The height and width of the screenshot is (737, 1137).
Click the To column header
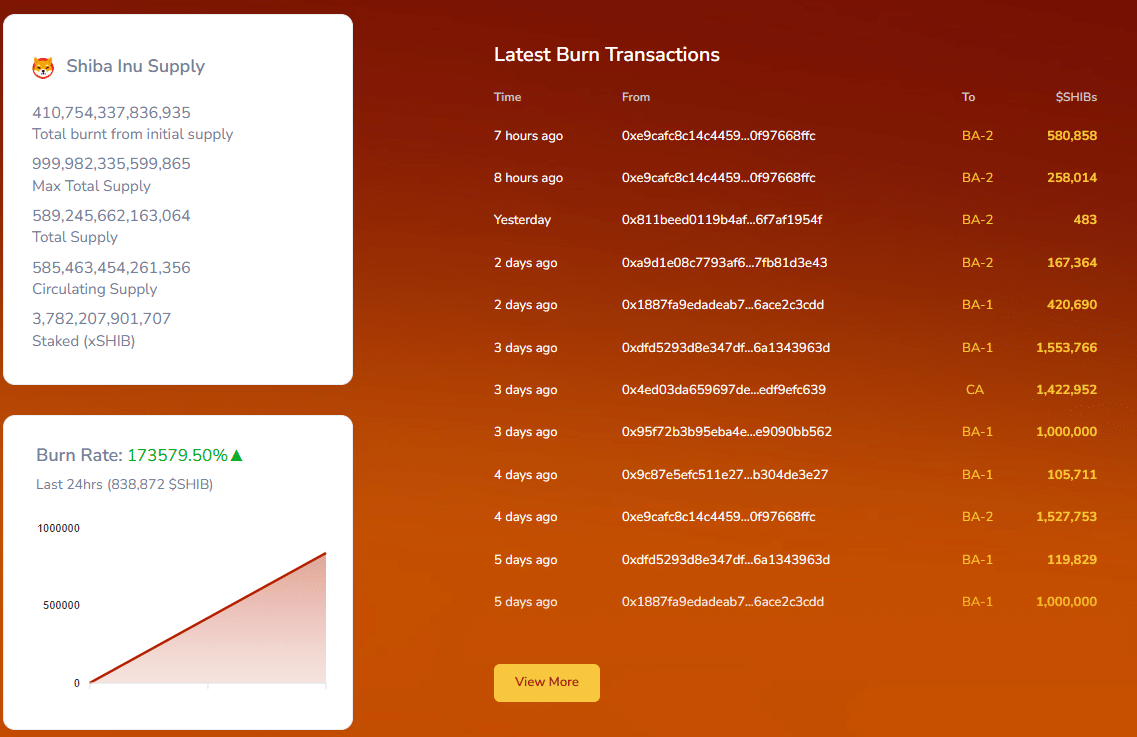coord(967,97)
